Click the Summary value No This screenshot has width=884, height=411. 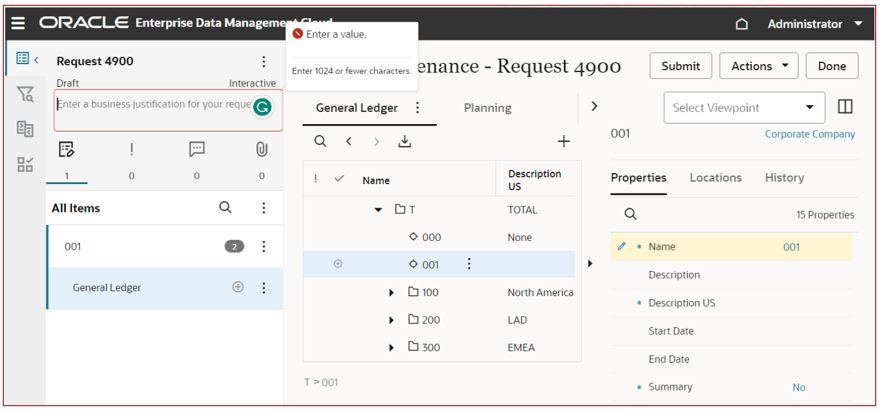[x=799, y=387]
